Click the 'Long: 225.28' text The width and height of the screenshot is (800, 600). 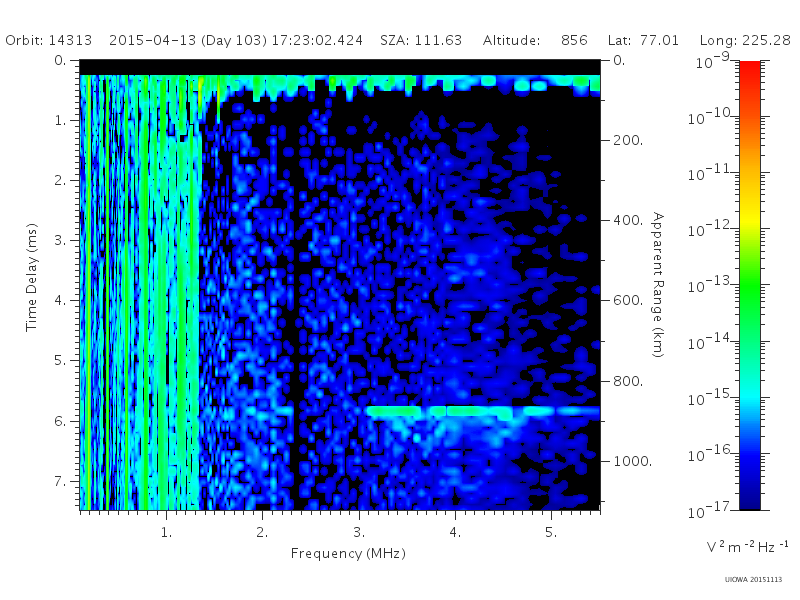[x=744, y=40]
